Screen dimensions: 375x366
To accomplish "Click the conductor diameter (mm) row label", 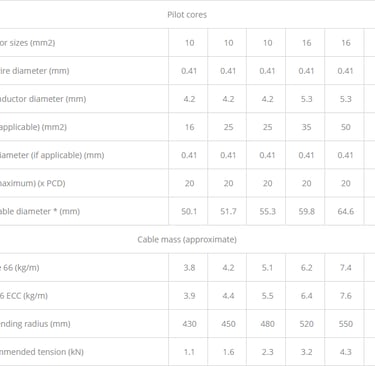I will point(43,99).
